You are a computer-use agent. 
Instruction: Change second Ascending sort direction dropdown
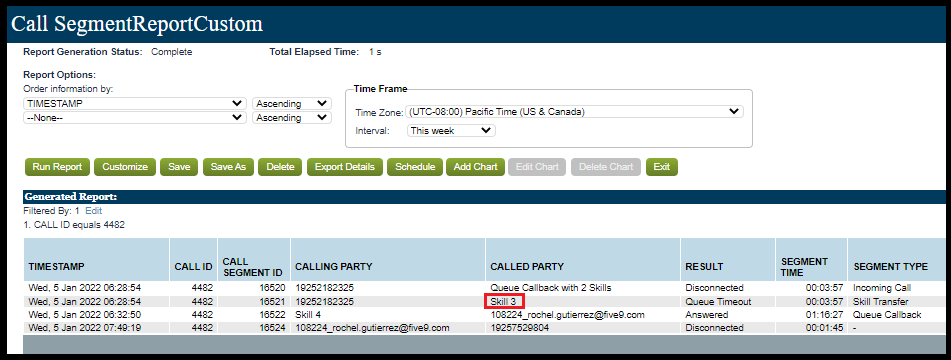292,118
